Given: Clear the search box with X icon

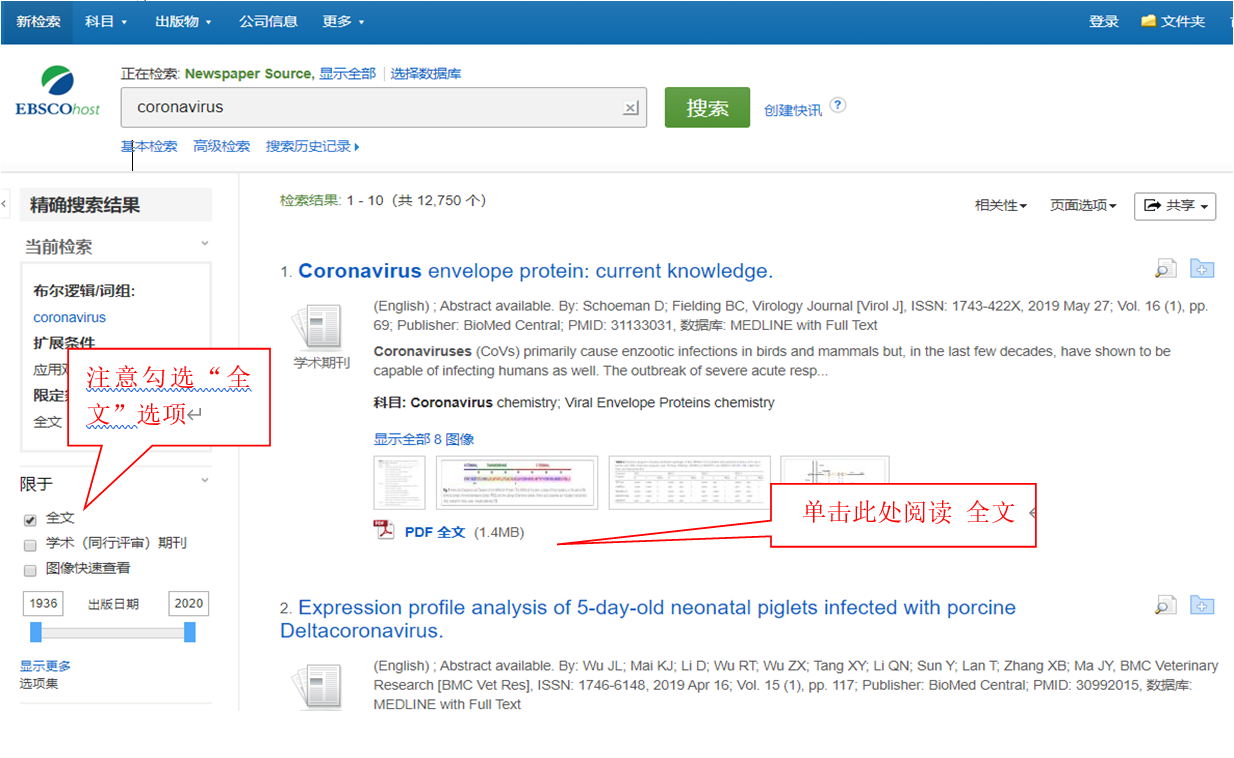Looking at the screenshot, I should tap(631, 108).
